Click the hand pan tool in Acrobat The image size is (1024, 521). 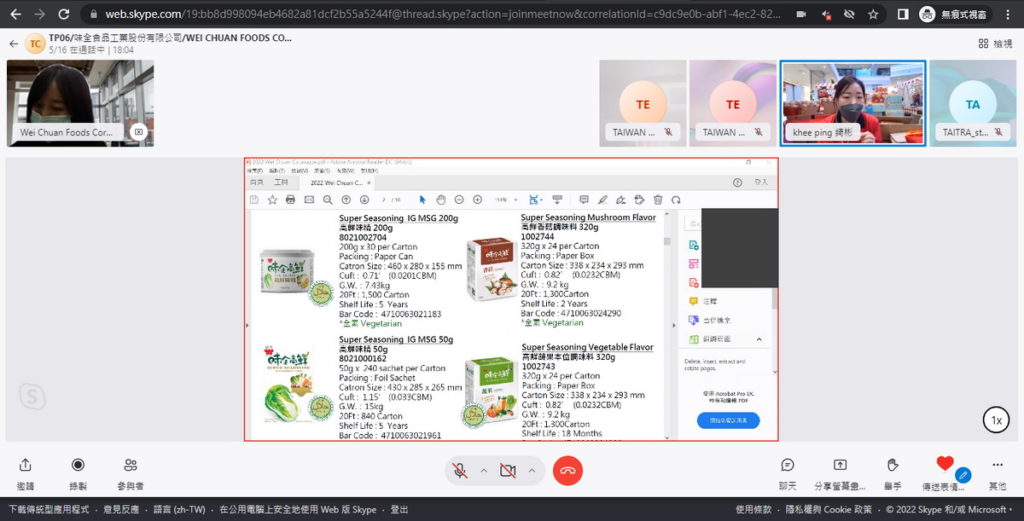point(441,200)
